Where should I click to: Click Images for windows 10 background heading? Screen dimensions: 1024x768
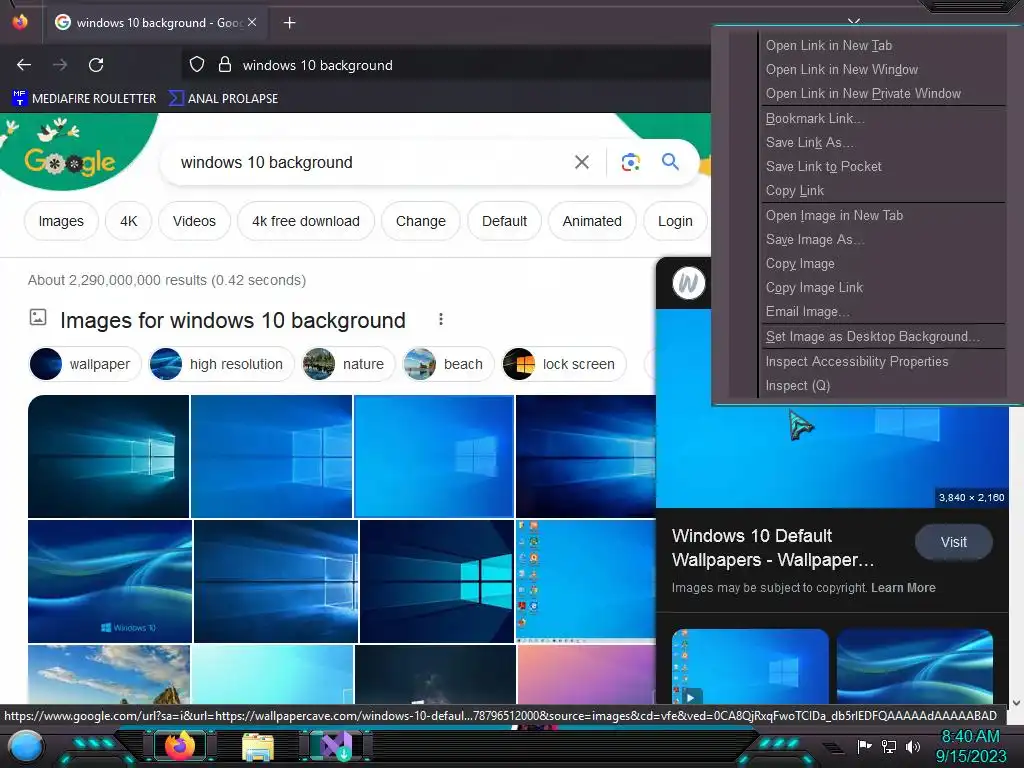tap(232, 321)
